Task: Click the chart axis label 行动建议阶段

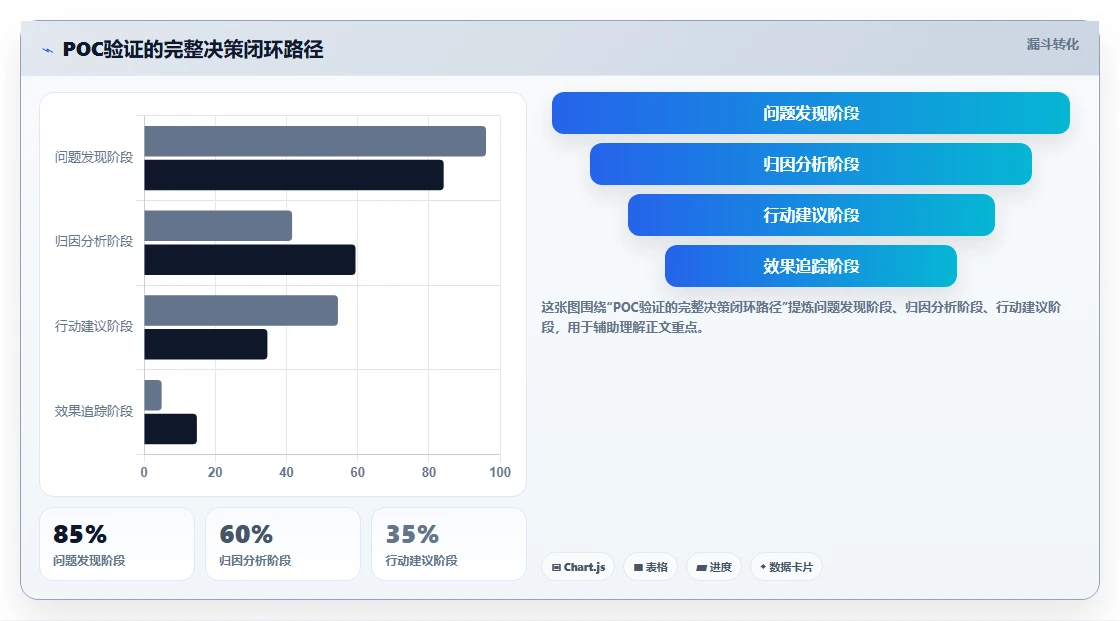Action: 94,327
